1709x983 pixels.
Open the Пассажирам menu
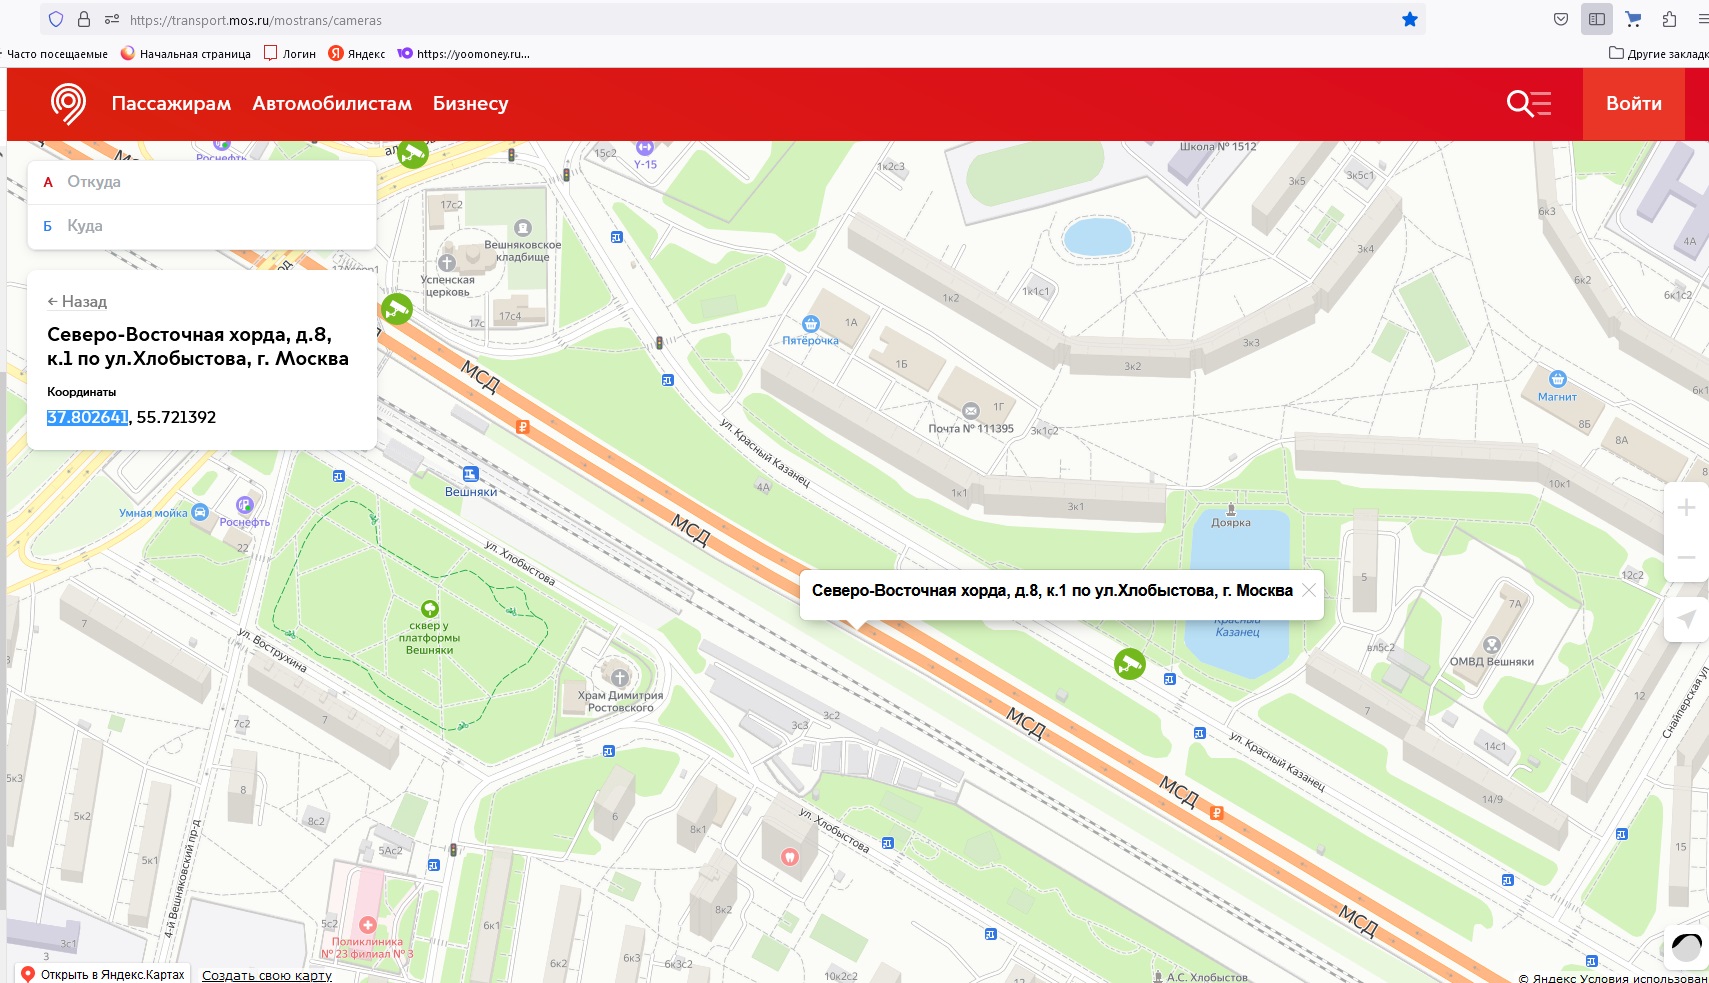coord(171,103)
